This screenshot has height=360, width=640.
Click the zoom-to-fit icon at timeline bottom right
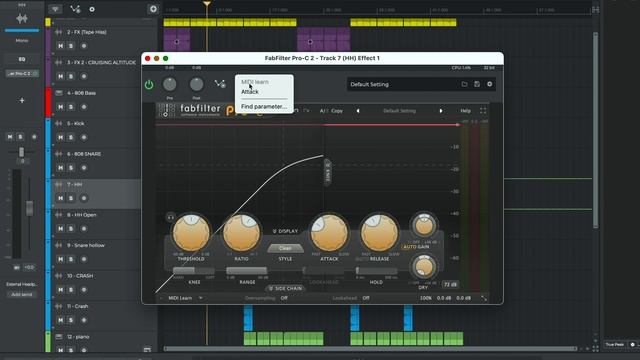point(596,349)
